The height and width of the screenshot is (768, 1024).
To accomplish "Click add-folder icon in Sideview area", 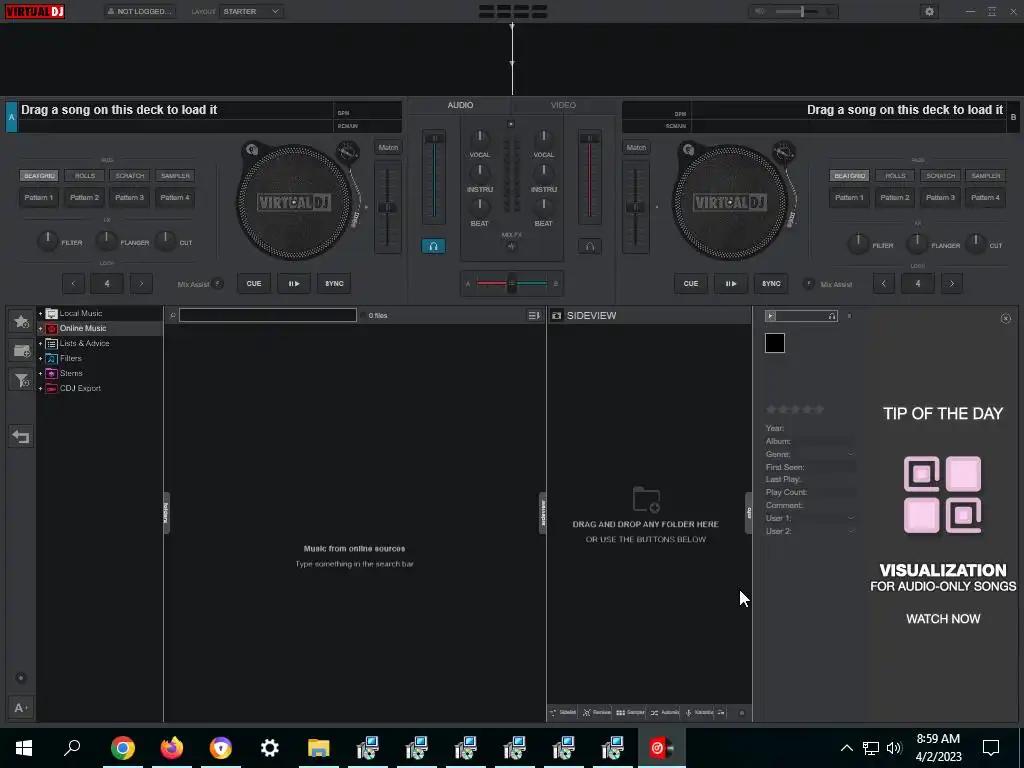I will pos(646,500).
